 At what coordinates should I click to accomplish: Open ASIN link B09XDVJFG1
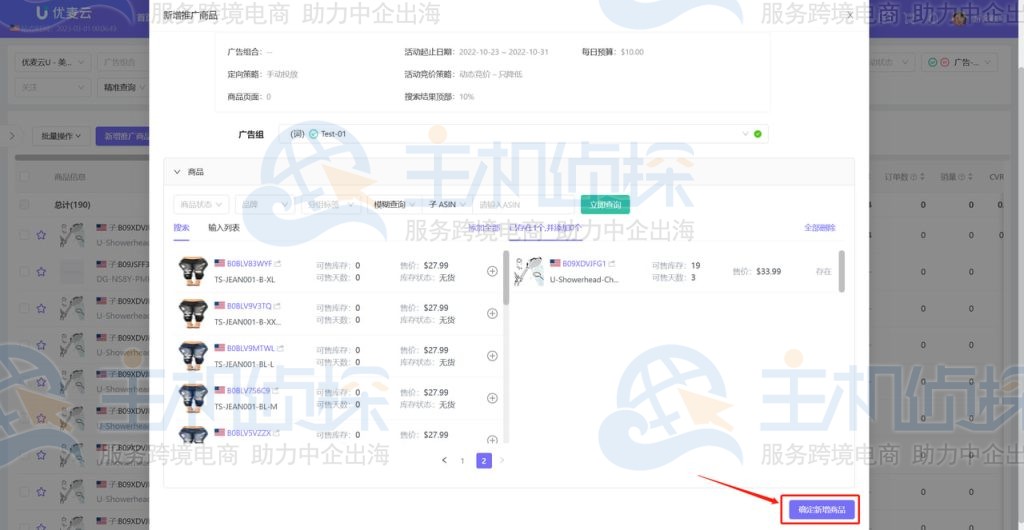pos(584,264)
